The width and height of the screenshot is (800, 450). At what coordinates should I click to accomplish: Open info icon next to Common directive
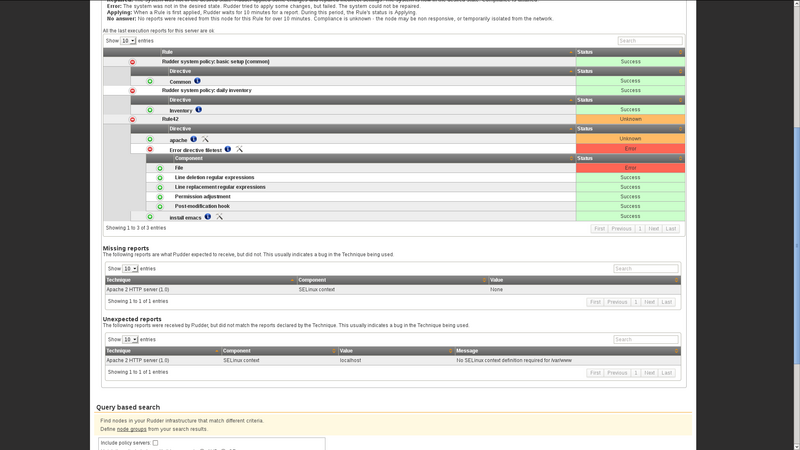(197, 81)
